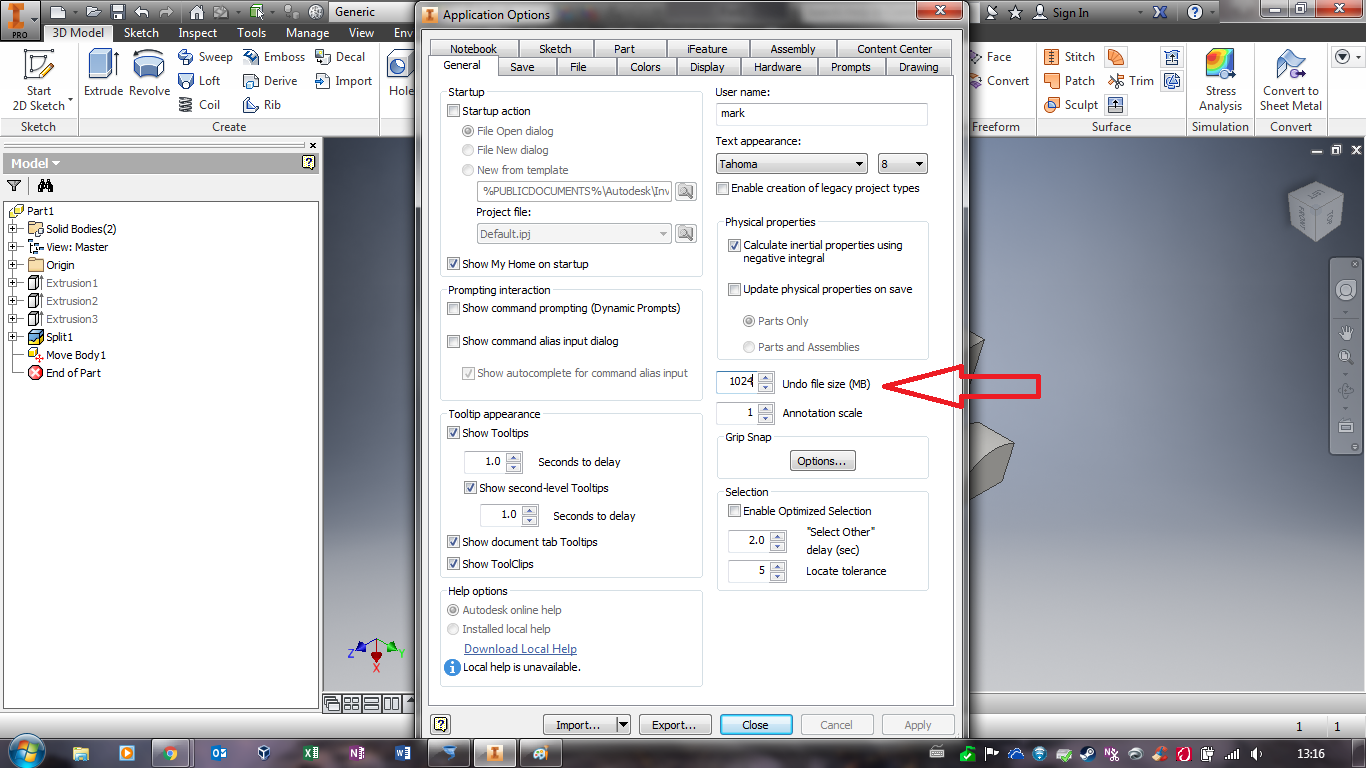
Task: Select the Trim surface tool
Action: tap(1131, 81)
